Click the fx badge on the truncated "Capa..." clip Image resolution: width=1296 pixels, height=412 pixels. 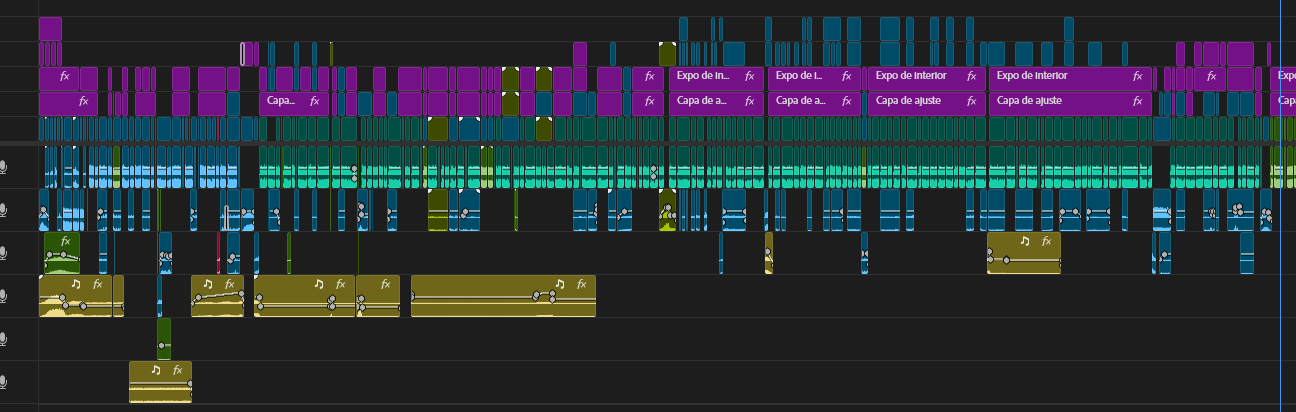point(314,101)
